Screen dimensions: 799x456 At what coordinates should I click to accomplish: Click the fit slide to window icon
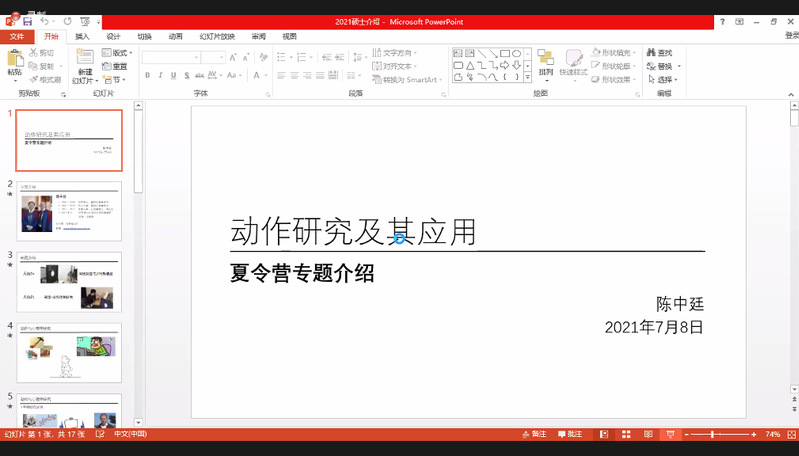coord(789,435)
